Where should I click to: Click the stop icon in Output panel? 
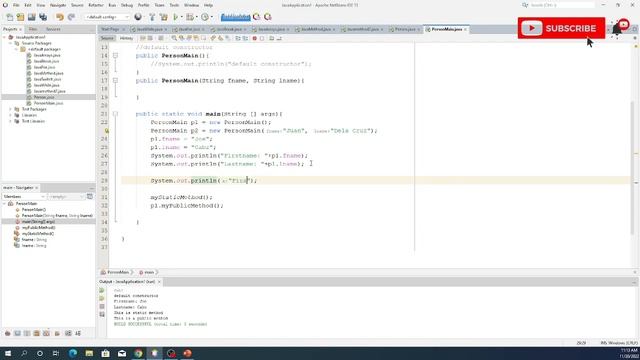pos(102,307)
